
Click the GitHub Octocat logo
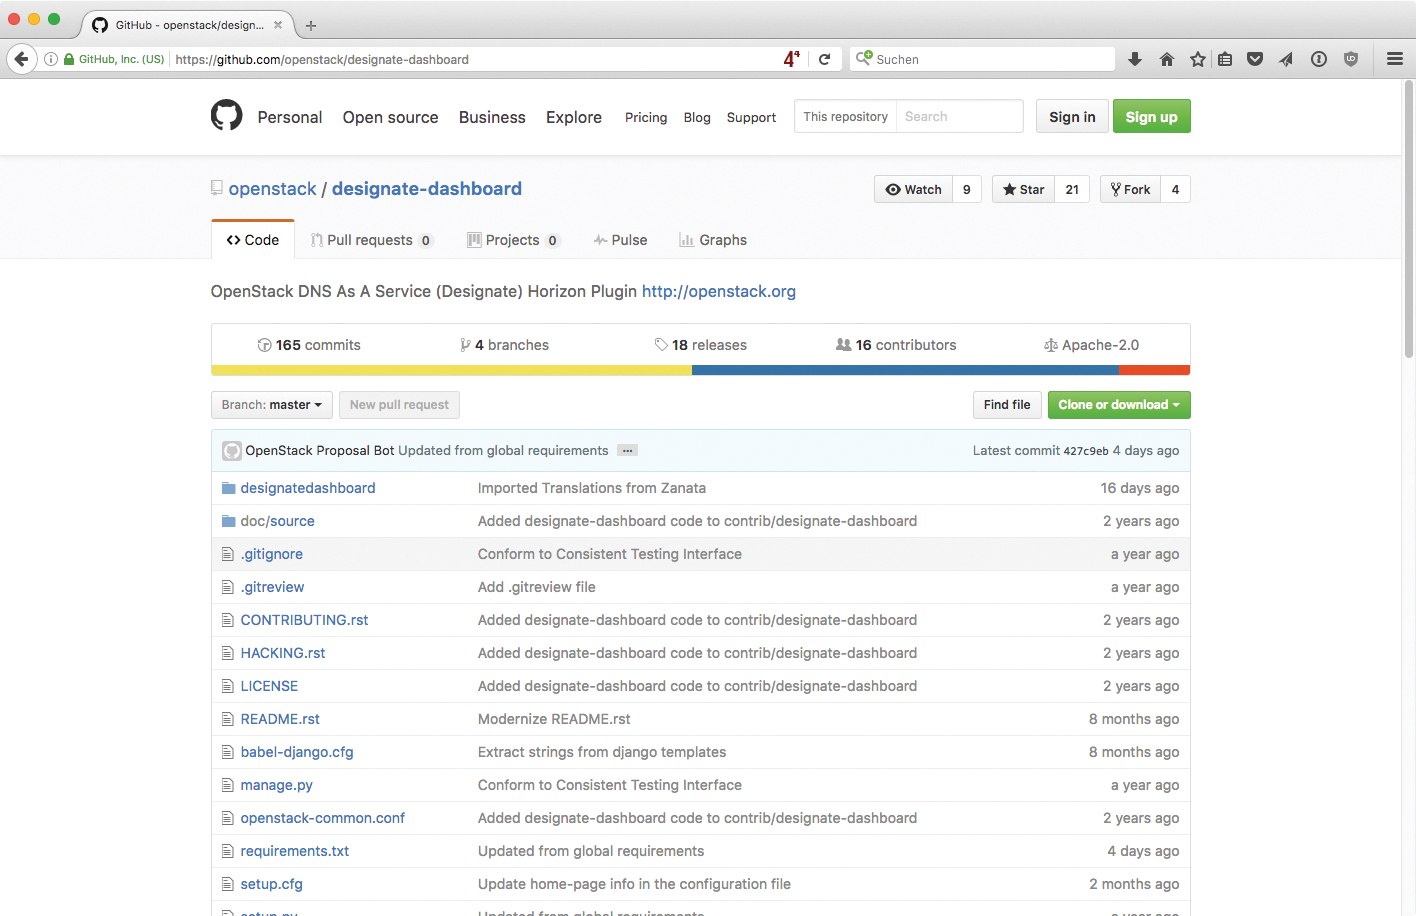(226, 116)
